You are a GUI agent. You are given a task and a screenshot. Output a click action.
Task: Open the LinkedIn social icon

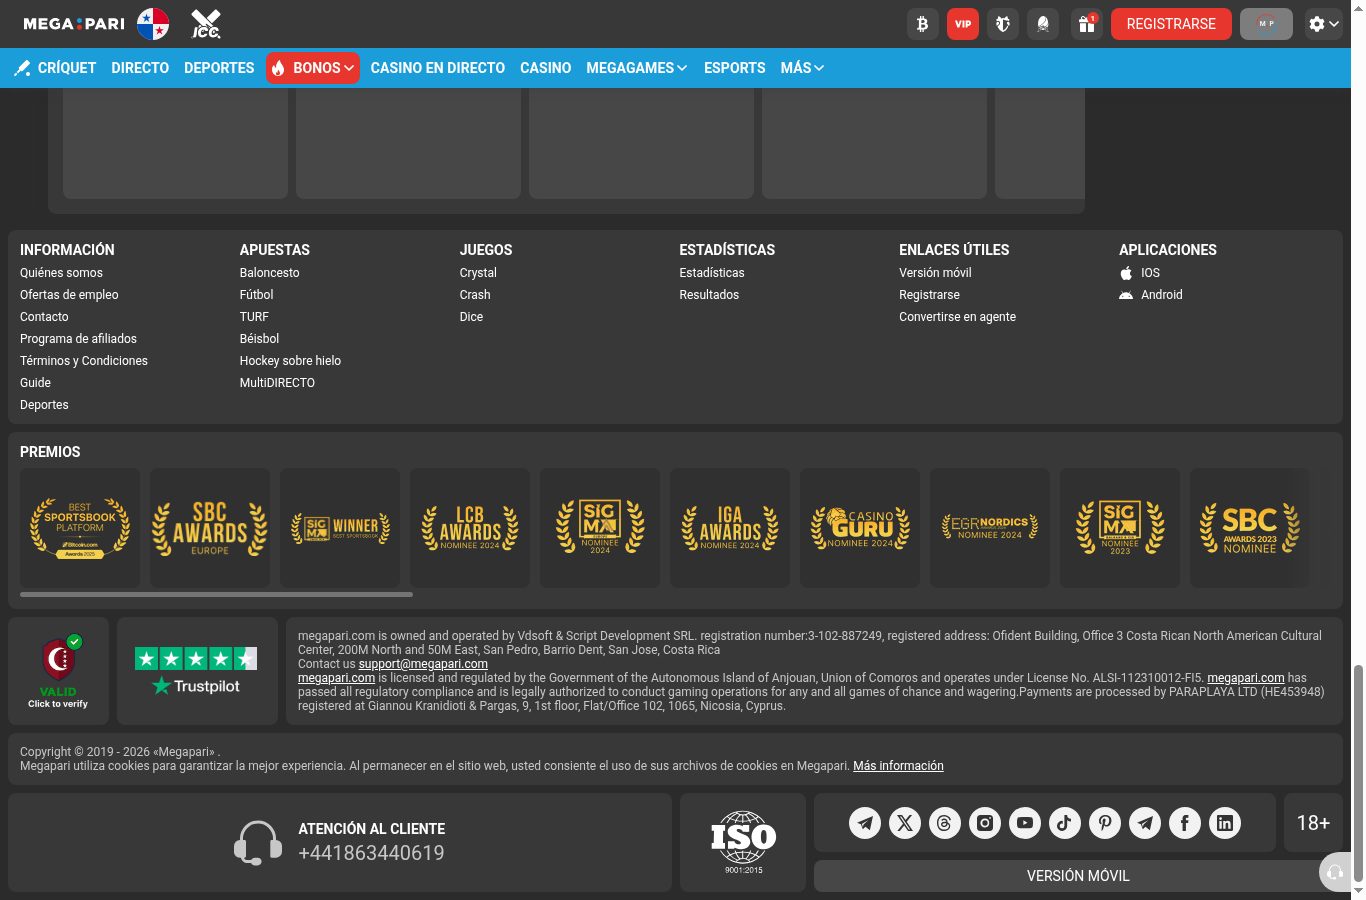[x=1225, y=823]
